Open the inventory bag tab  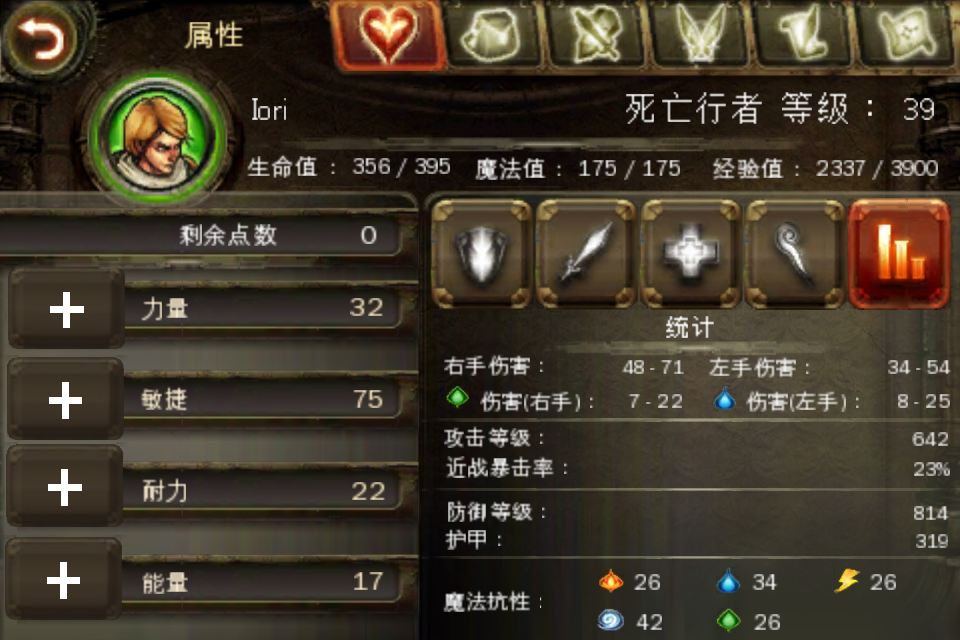(x=492, y=33)
